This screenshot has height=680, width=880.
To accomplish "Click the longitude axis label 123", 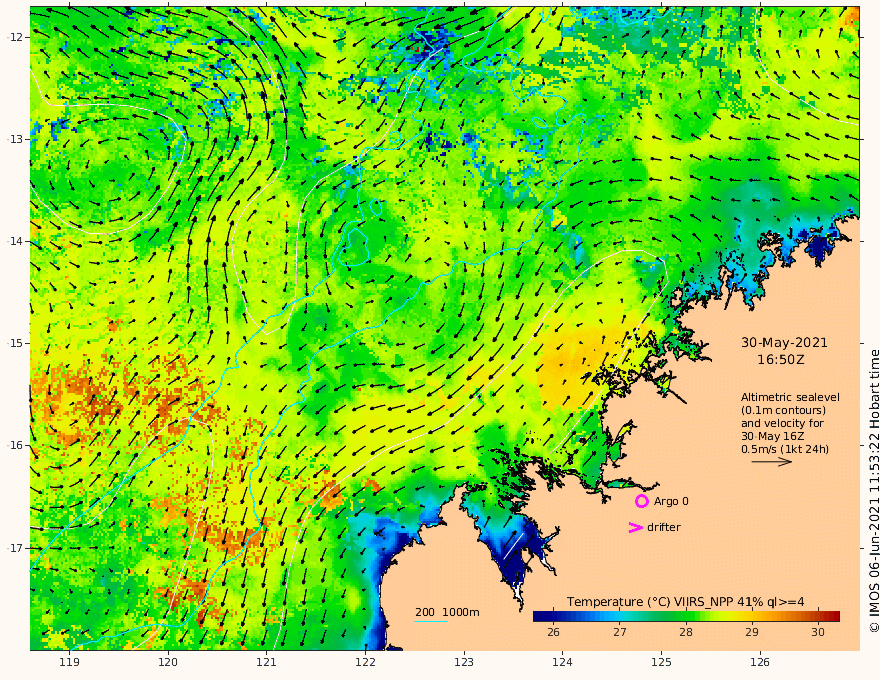I will coord(464,662).
